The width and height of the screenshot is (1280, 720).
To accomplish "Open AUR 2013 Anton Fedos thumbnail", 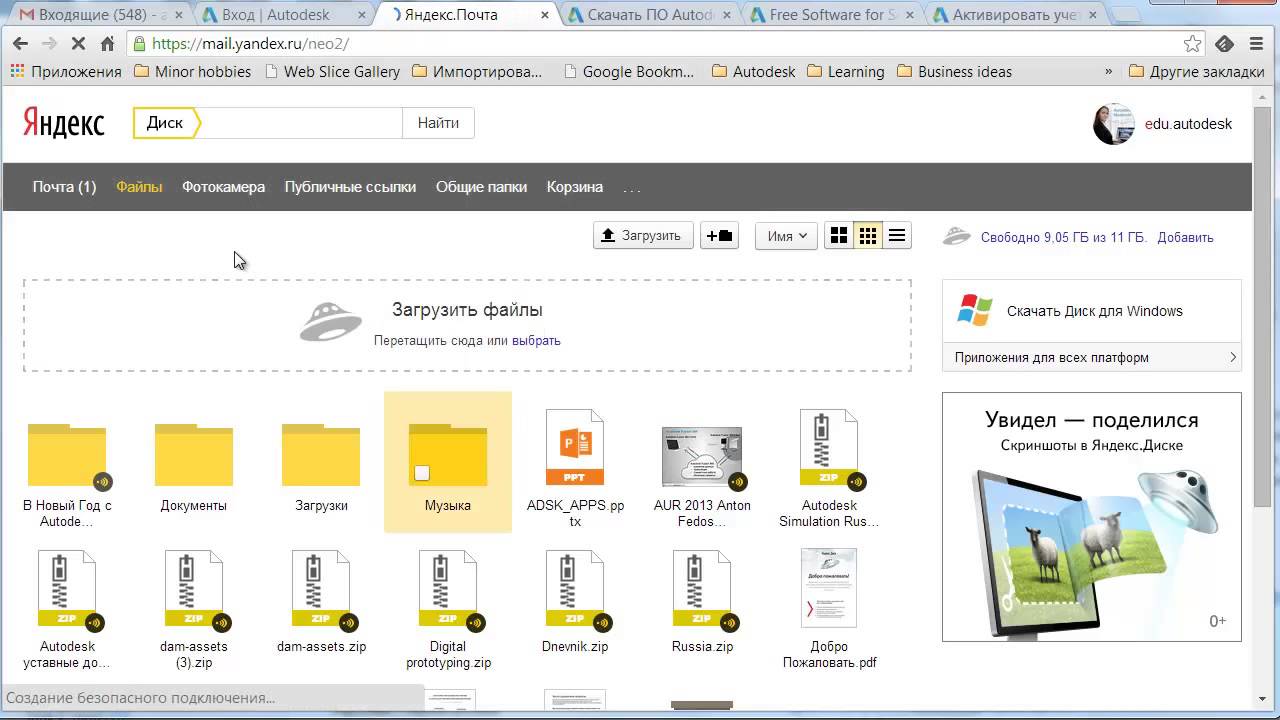I will [702, 457].
